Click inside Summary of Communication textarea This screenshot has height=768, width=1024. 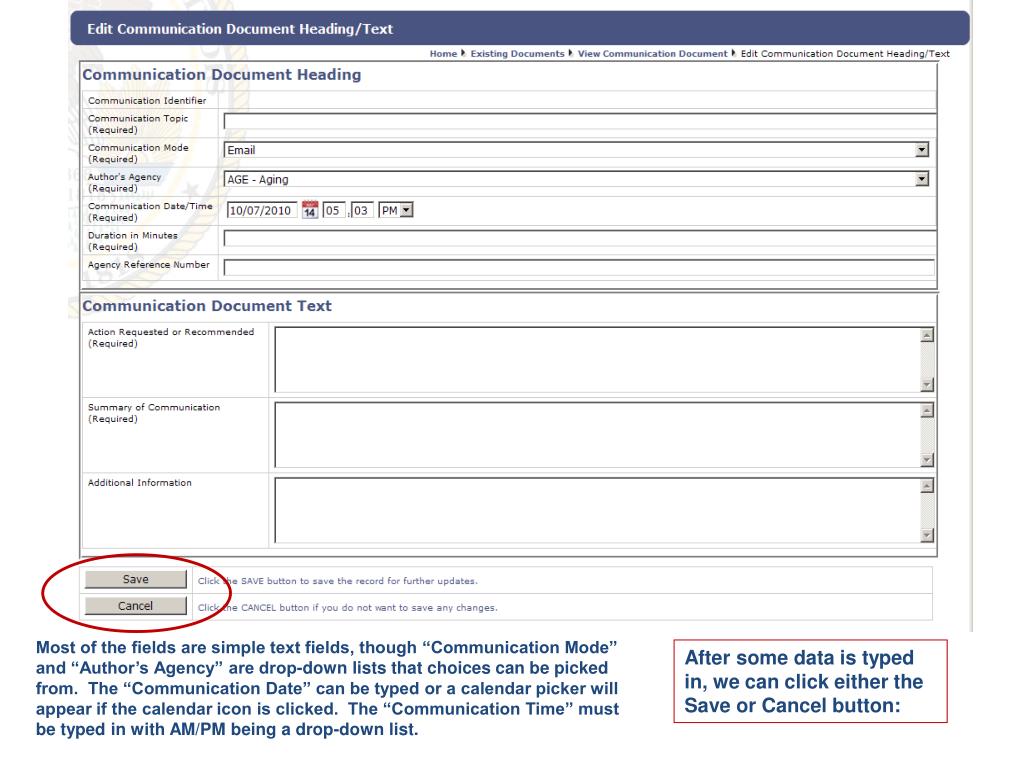(598, 435)
